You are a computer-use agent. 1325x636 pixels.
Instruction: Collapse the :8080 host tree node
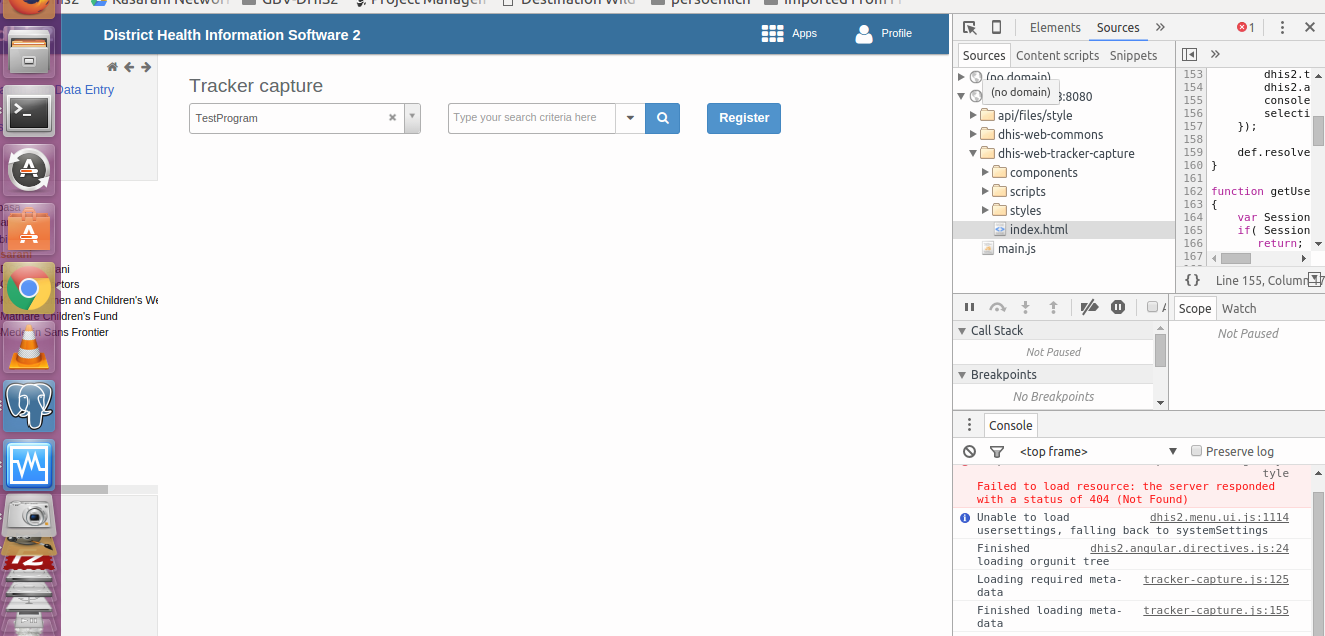click(962, 96)
